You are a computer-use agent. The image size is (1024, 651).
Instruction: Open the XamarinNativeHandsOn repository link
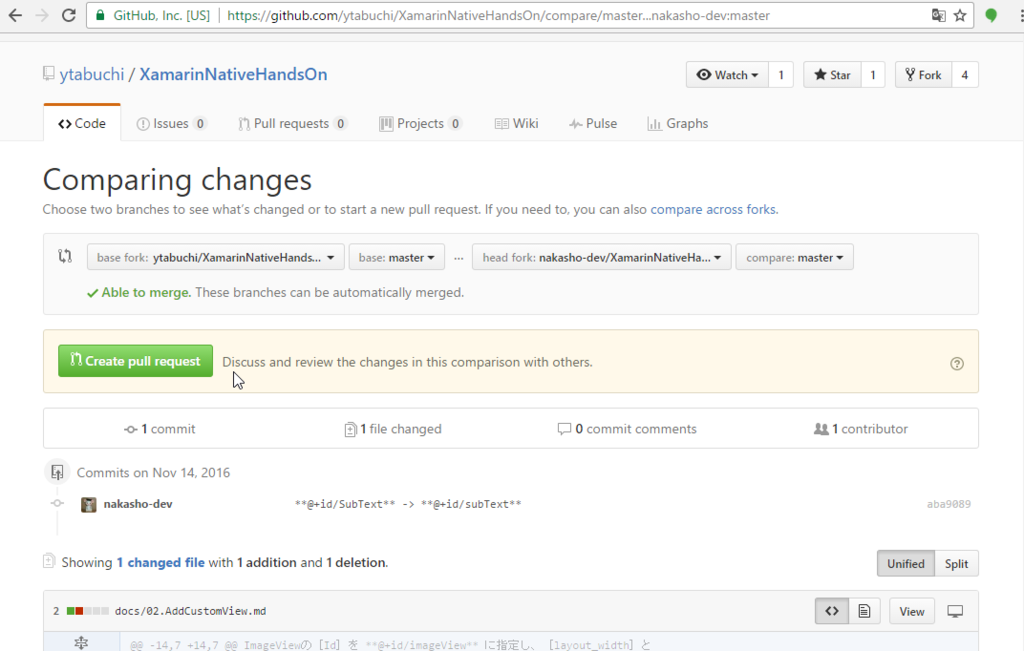coord(233,74)
